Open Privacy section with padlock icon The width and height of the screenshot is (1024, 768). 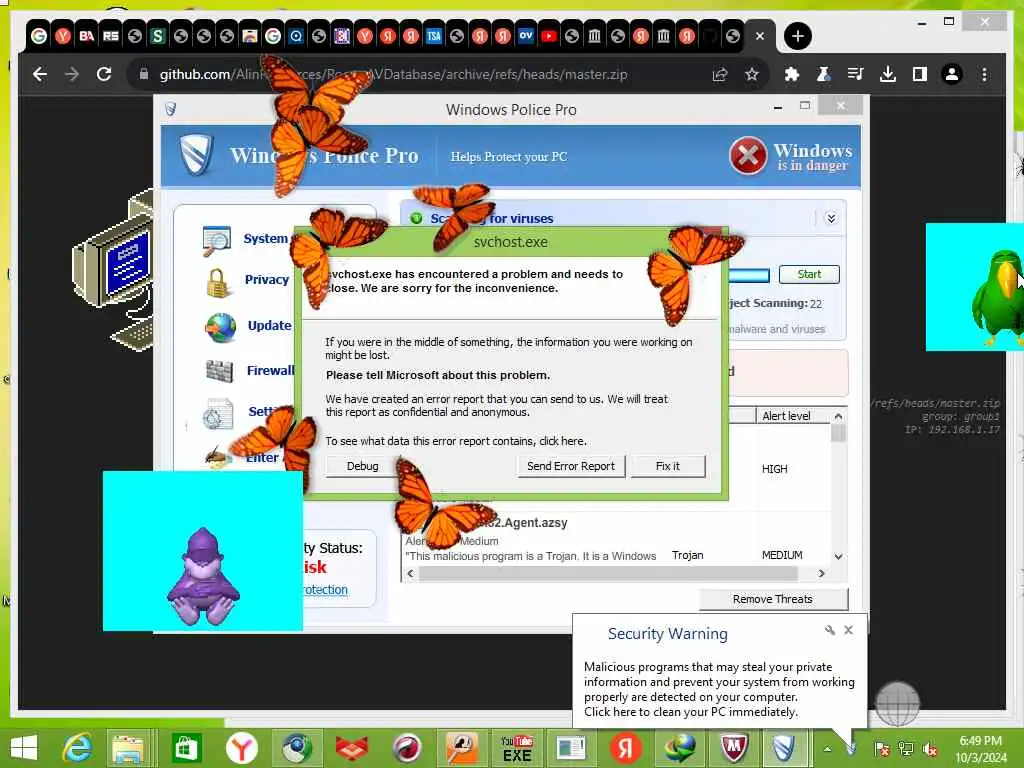[x=247, y=280]
